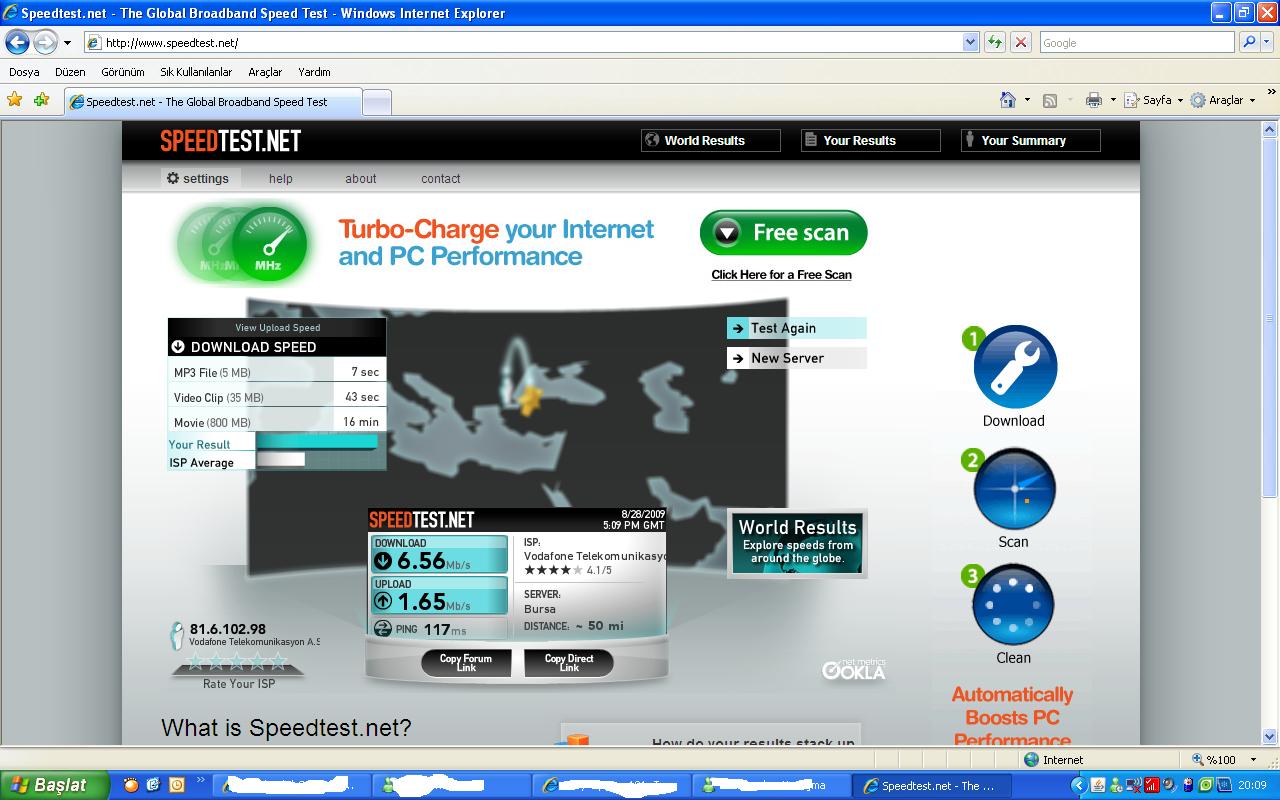Image resolution: width=1280 pixels, height=800 pixels.
Task: Click Copy Direct Link button
Action: (569, 663)
